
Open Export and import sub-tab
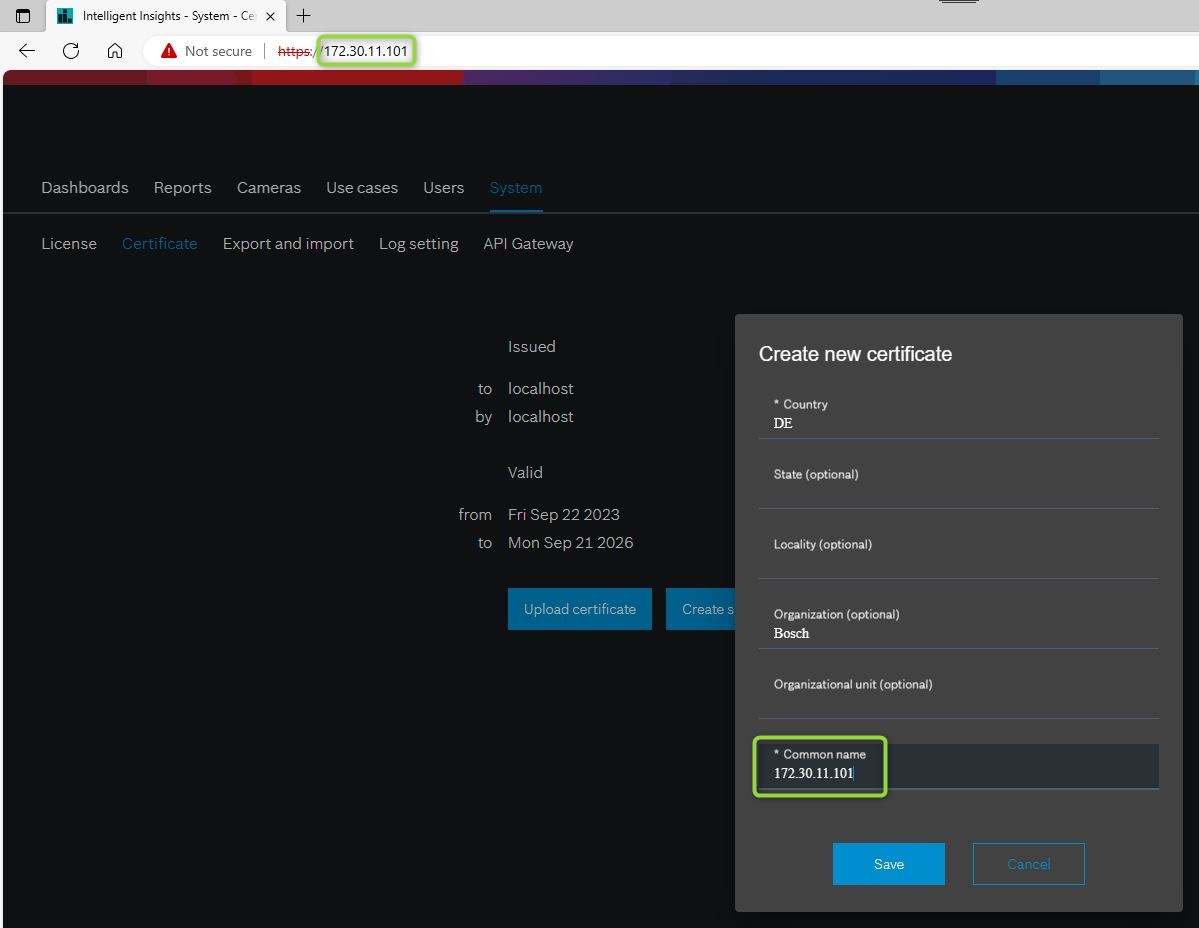pyautogui.click(x=288, y=244)
